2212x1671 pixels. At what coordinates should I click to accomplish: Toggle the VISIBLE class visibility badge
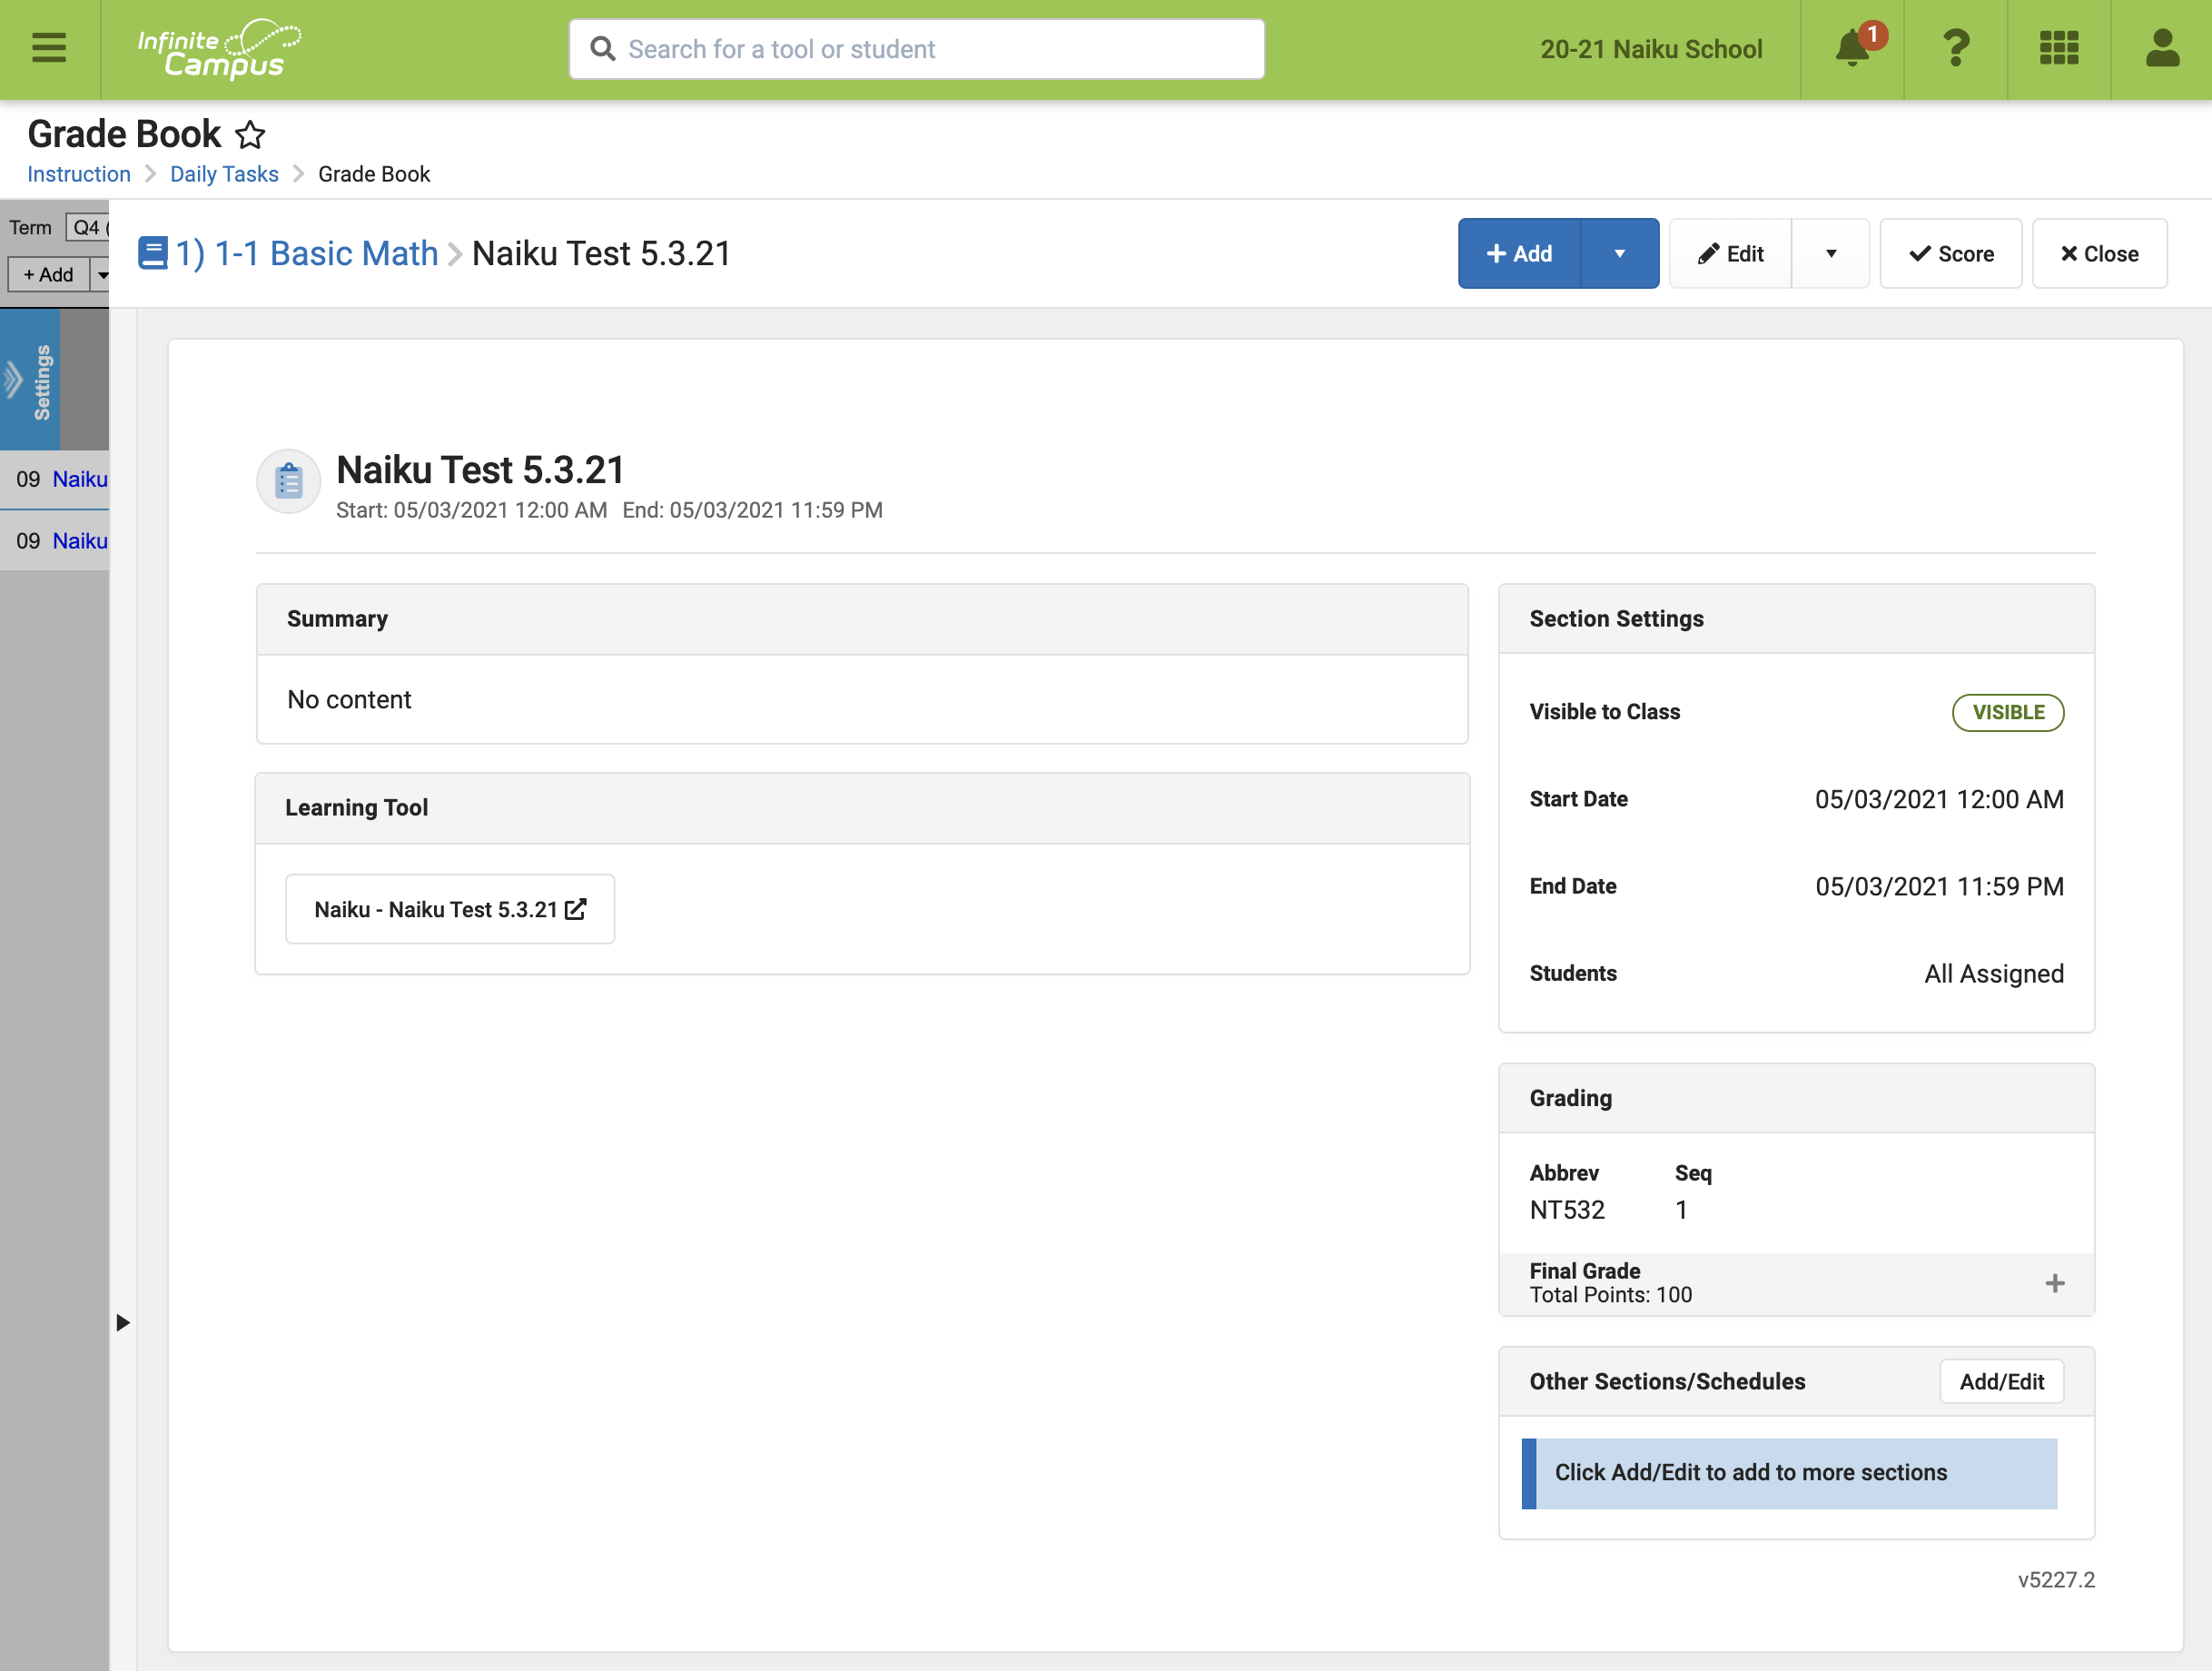coord(2007,712)
